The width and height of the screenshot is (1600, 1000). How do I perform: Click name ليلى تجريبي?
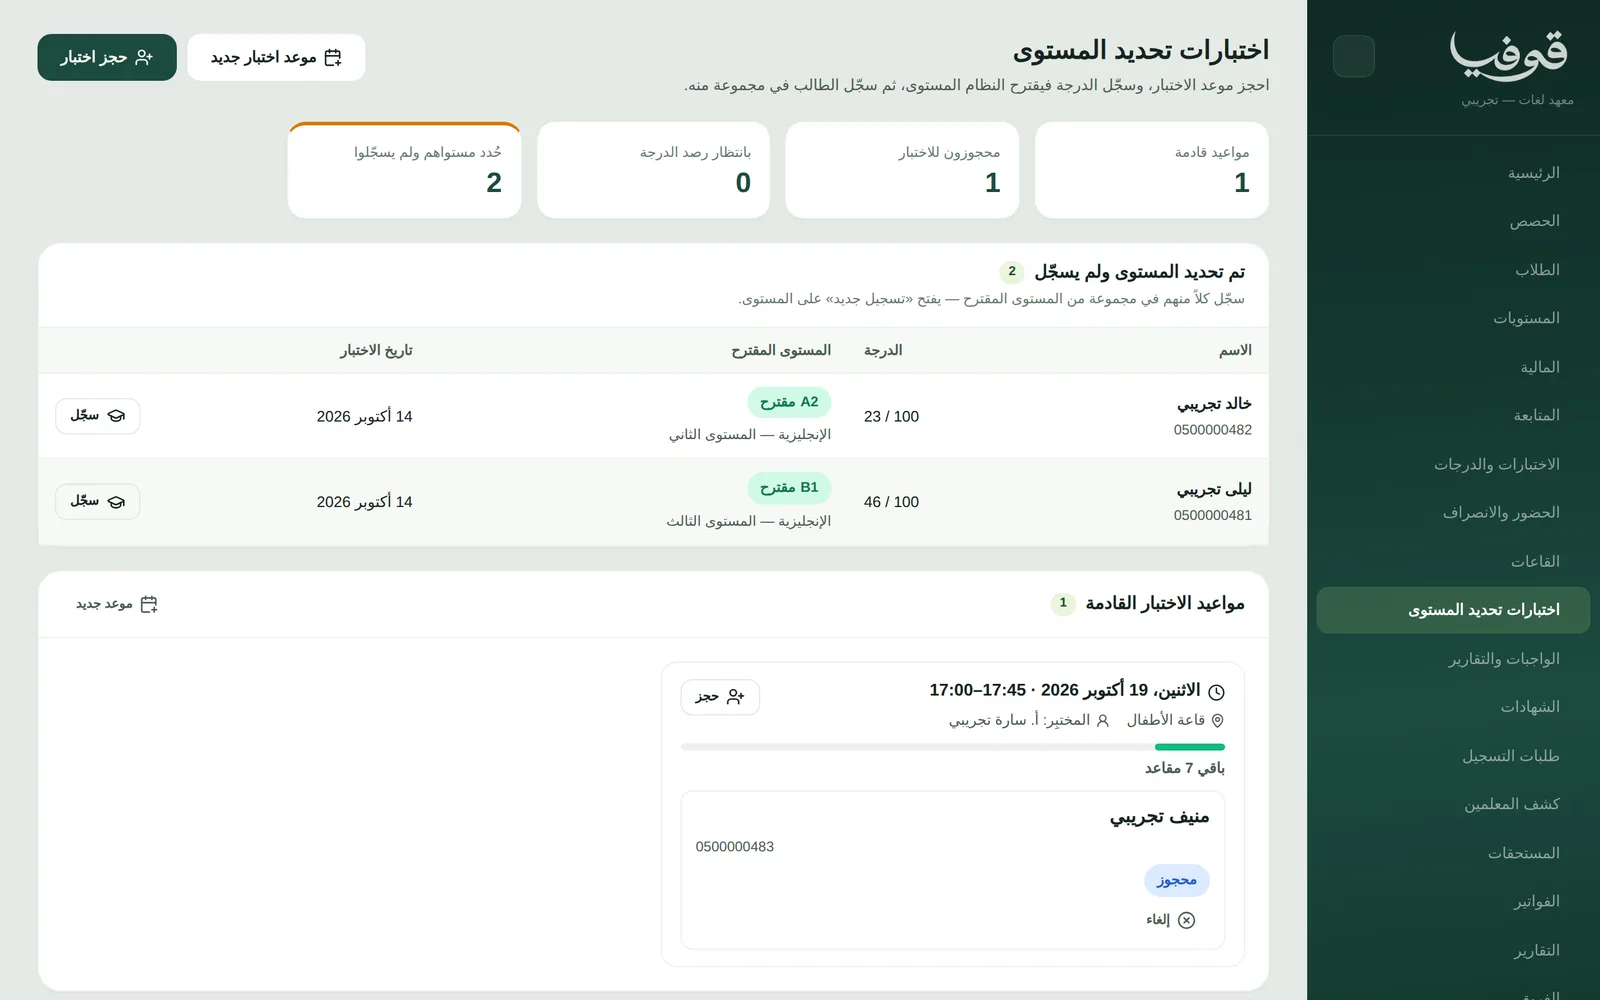click(1214, 489)
